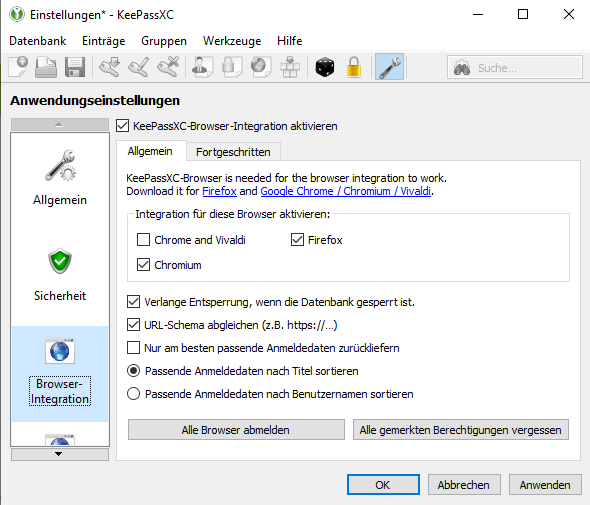Image resolution: width=590 pixels, height=505 pixels.
Task: Toggle KeePassXC-Browser-Integration aktivieren checkbox
Action: tap(123, 126)
